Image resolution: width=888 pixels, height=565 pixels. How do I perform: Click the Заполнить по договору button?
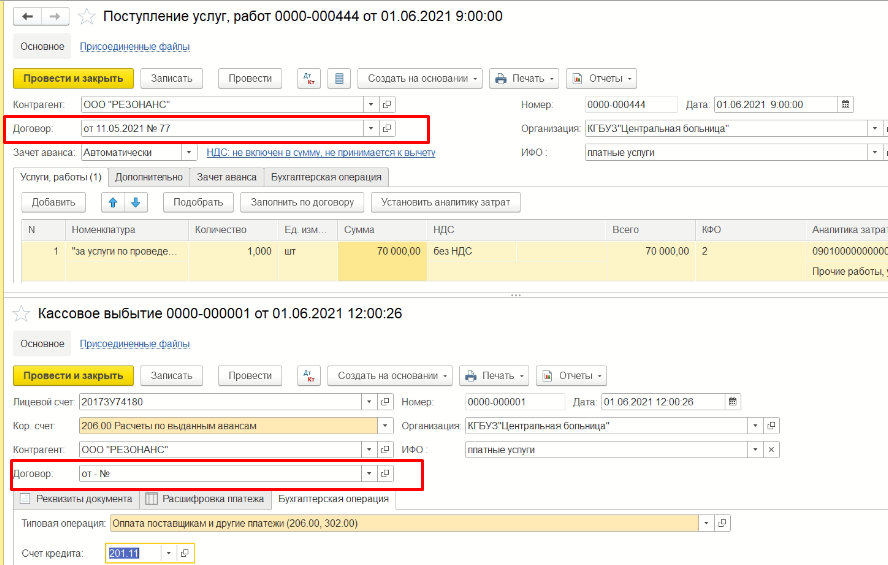(x=301, y=202)
